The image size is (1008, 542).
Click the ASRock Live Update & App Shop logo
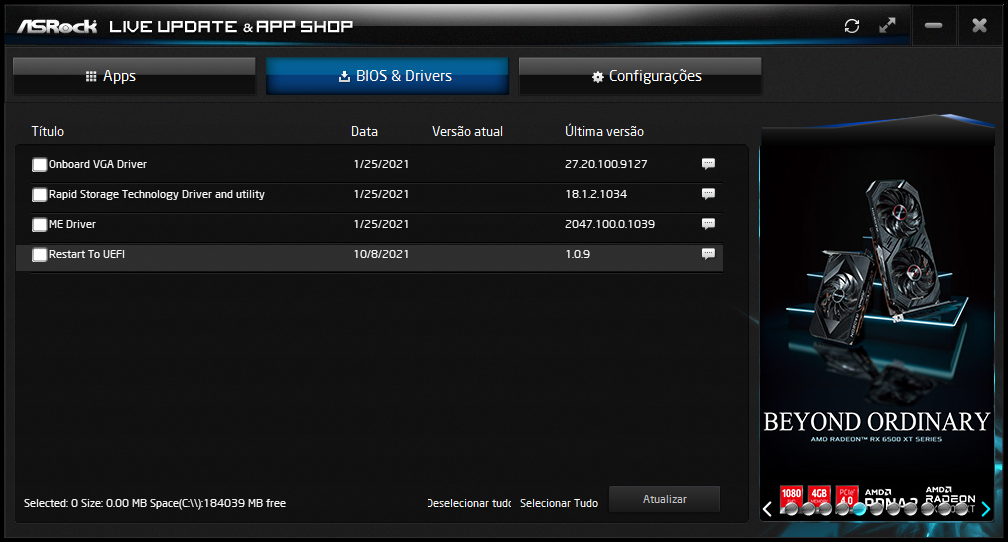185,26
